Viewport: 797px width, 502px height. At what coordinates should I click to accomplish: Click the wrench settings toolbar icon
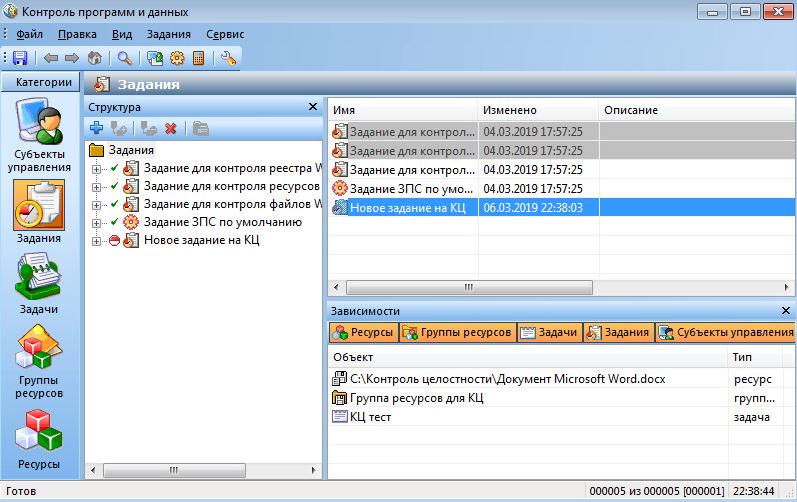pos(228,58)
